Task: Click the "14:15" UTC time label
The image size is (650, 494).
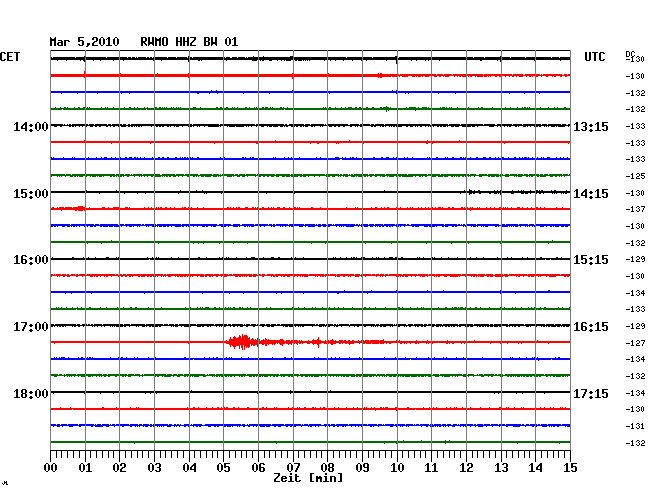Action: click(591, 194)
